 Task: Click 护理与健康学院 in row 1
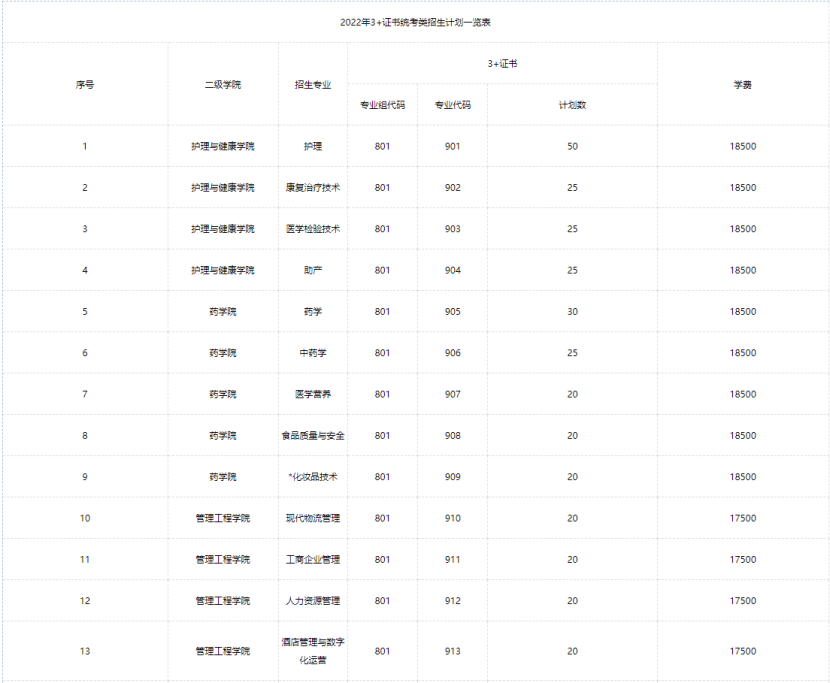tap(223, 146)
